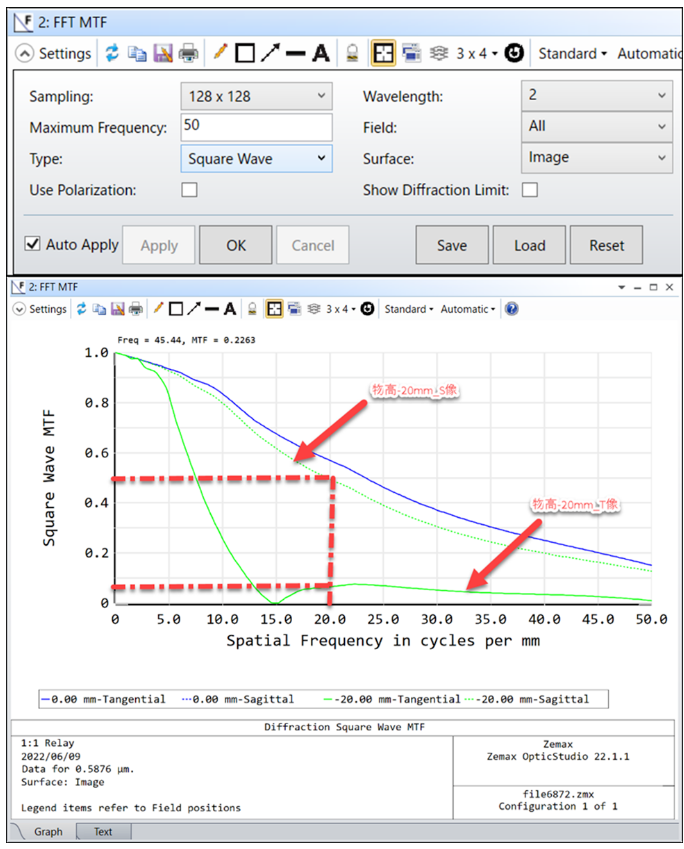The image size is (684, 849).
Task: Select rectangle tool in lower window toolbar
Action: pyautogui.click(x=176, y=309)
